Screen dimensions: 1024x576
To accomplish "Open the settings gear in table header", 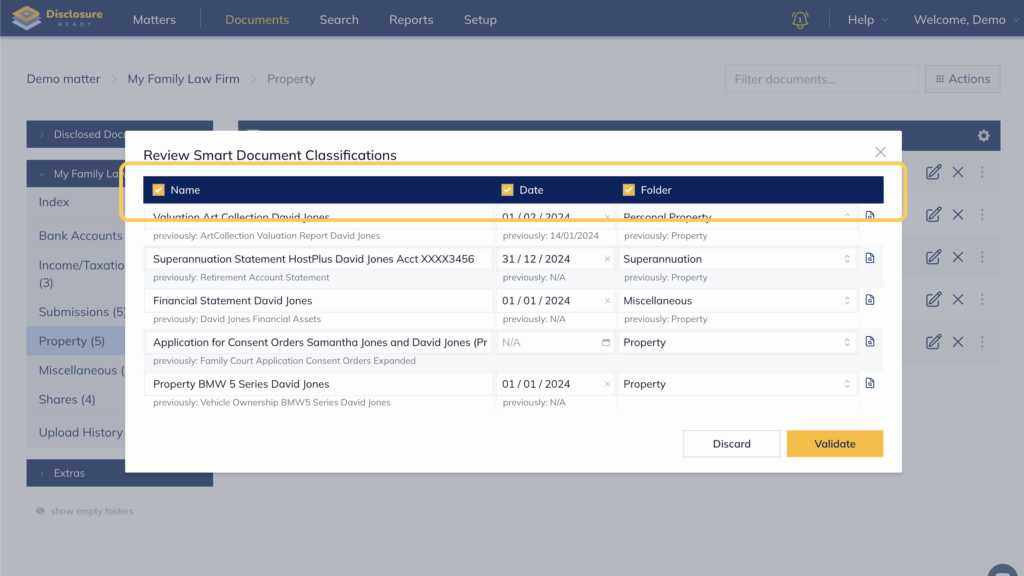I will [983, 136].
